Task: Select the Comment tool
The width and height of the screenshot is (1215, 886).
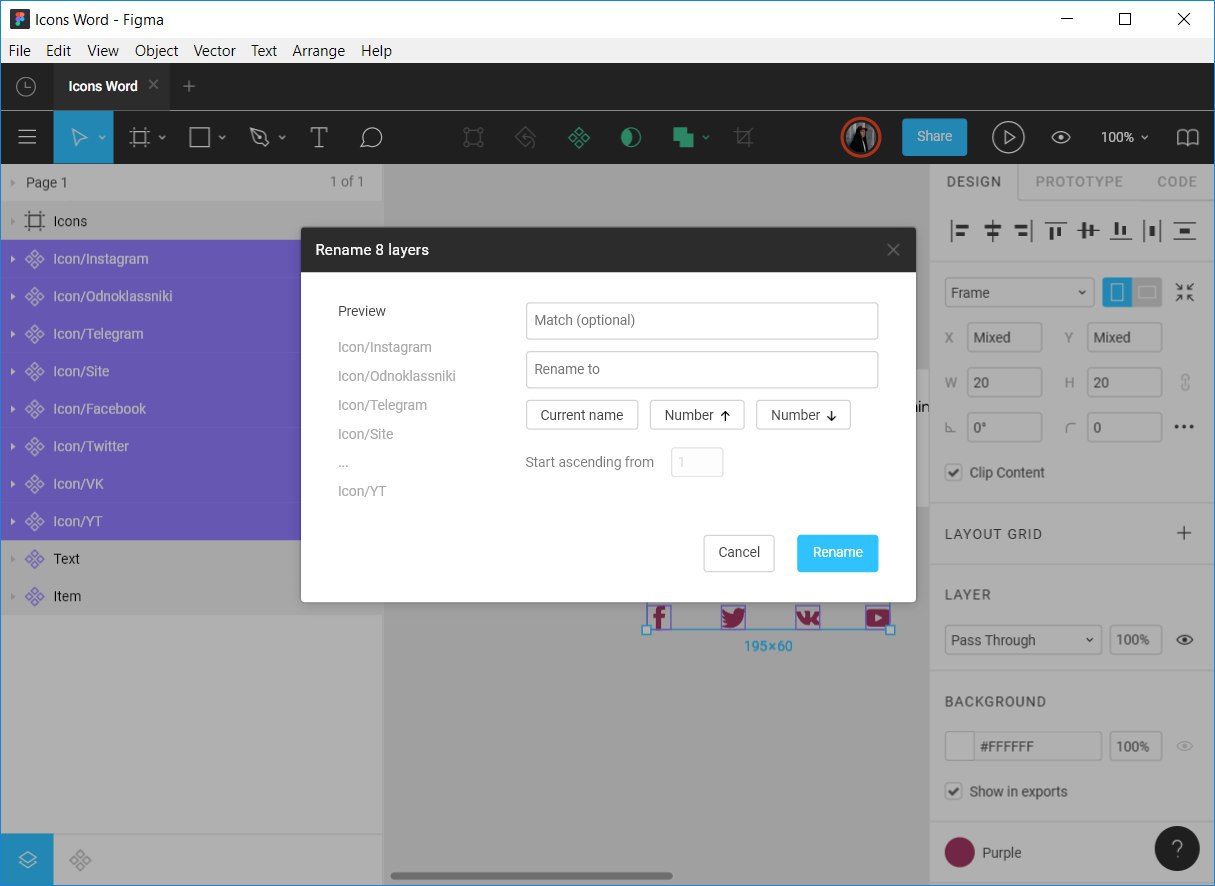Action: point(371,137)
